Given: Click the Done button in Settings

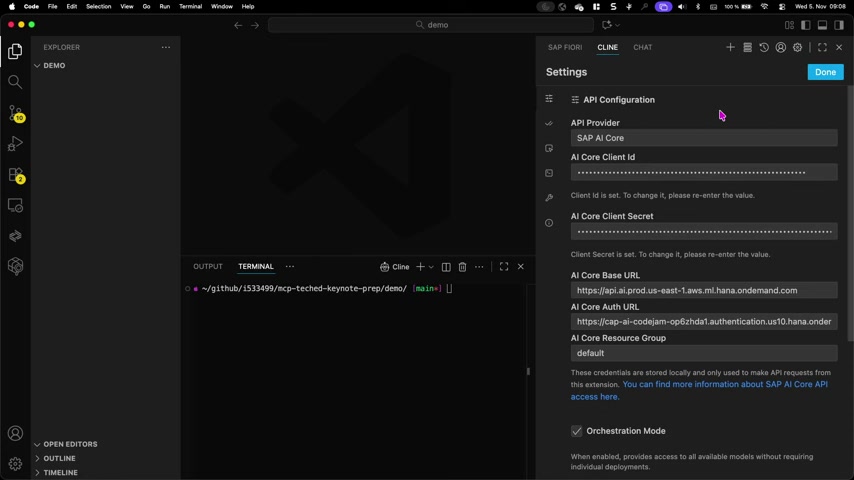Looking at the screenshot, I should click(x=825, y=72).
